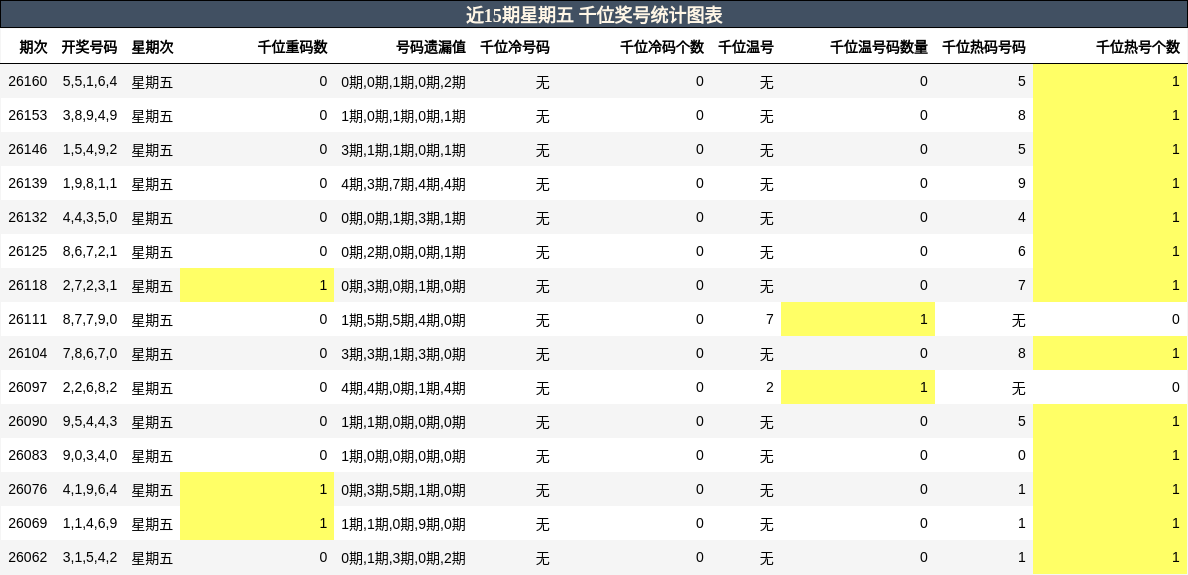Click winning numbers 3,8,9,4,9
This screenshot has width=1188, height=575.
pyautogui.click(x=90, y=115)
